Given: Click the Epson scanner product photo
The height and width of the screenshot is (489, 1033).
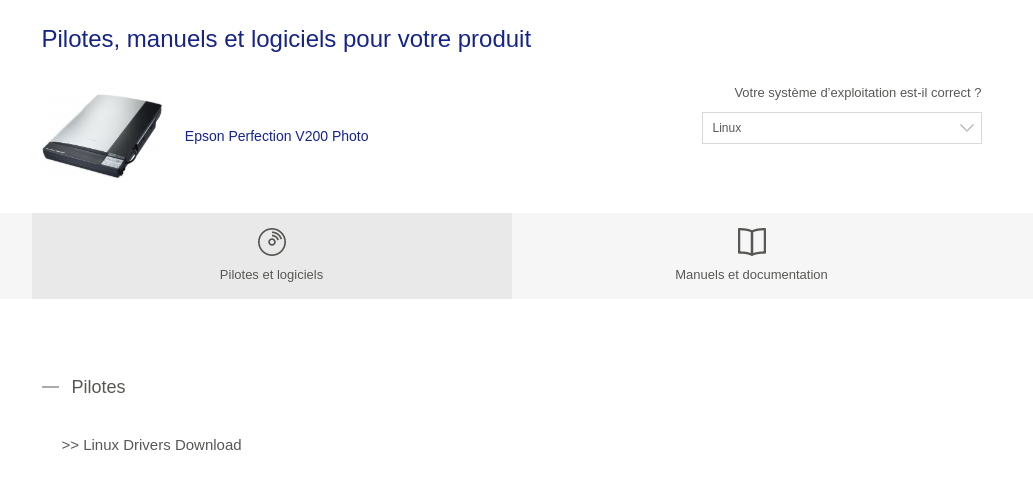Looking at the screenshot, I should pyautogui.click(x=102, y=136).
